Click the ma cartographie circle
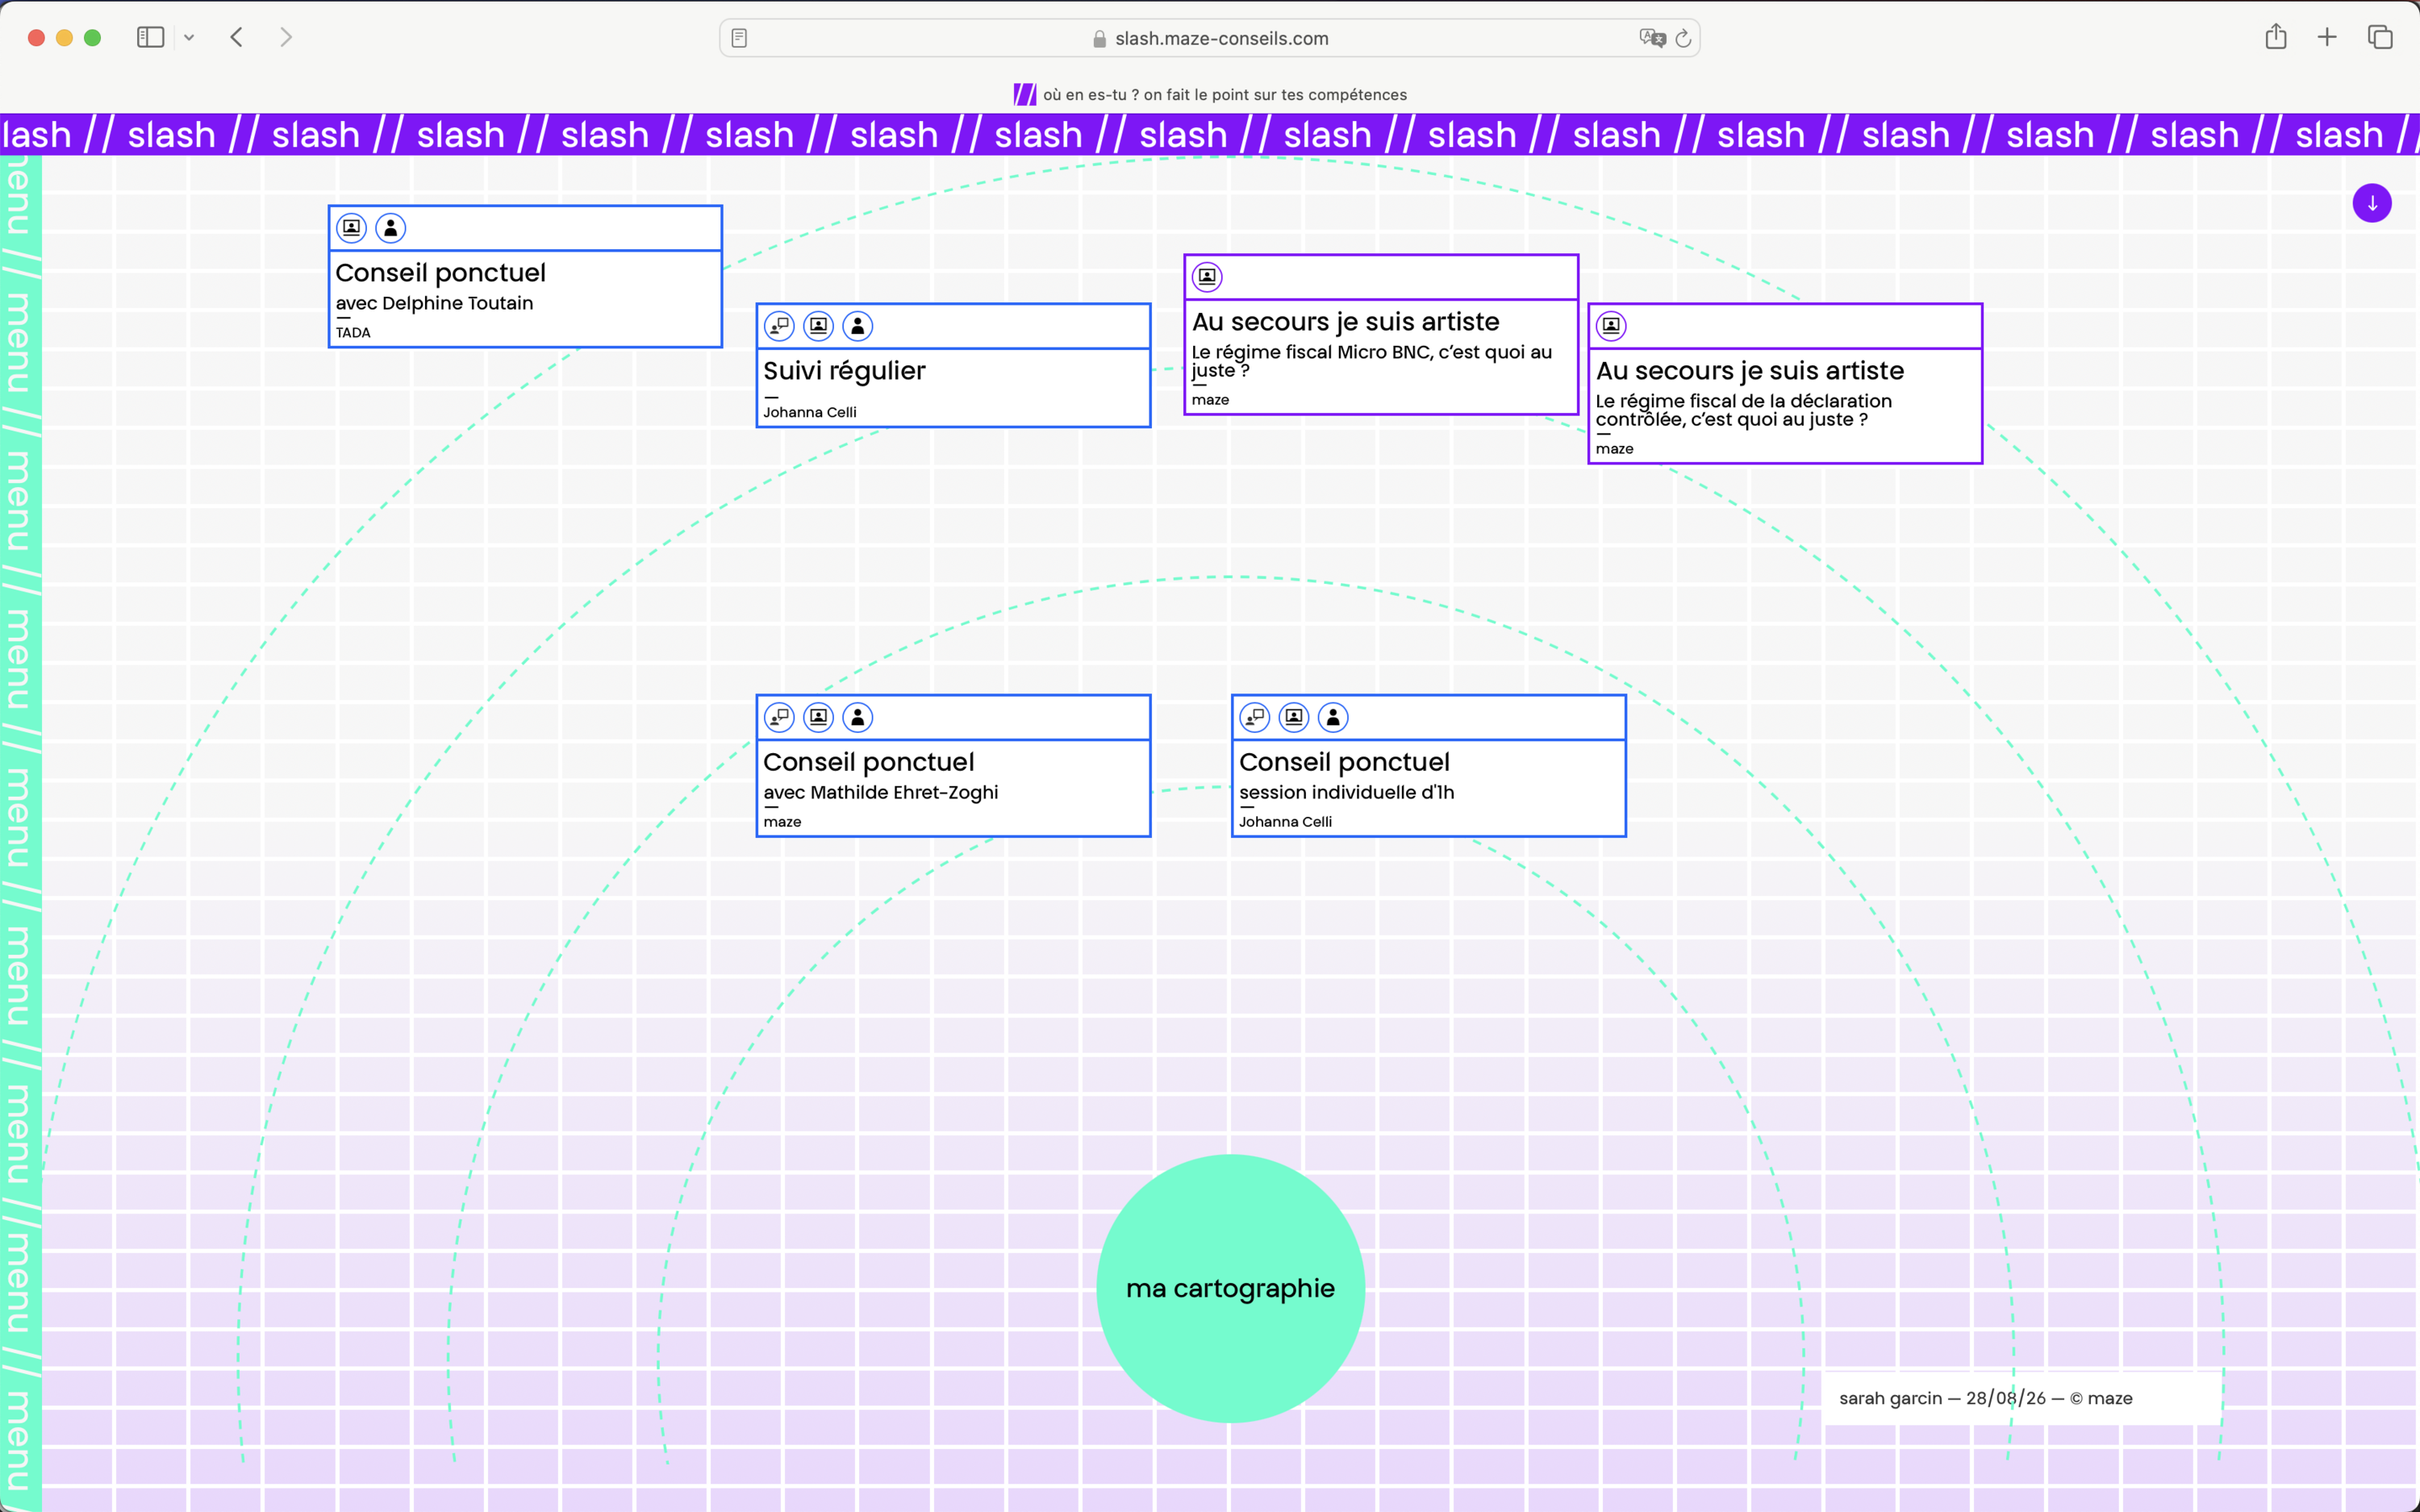Image resolution: width=2420 pixels, height=1512 pixels. 1230,1288
